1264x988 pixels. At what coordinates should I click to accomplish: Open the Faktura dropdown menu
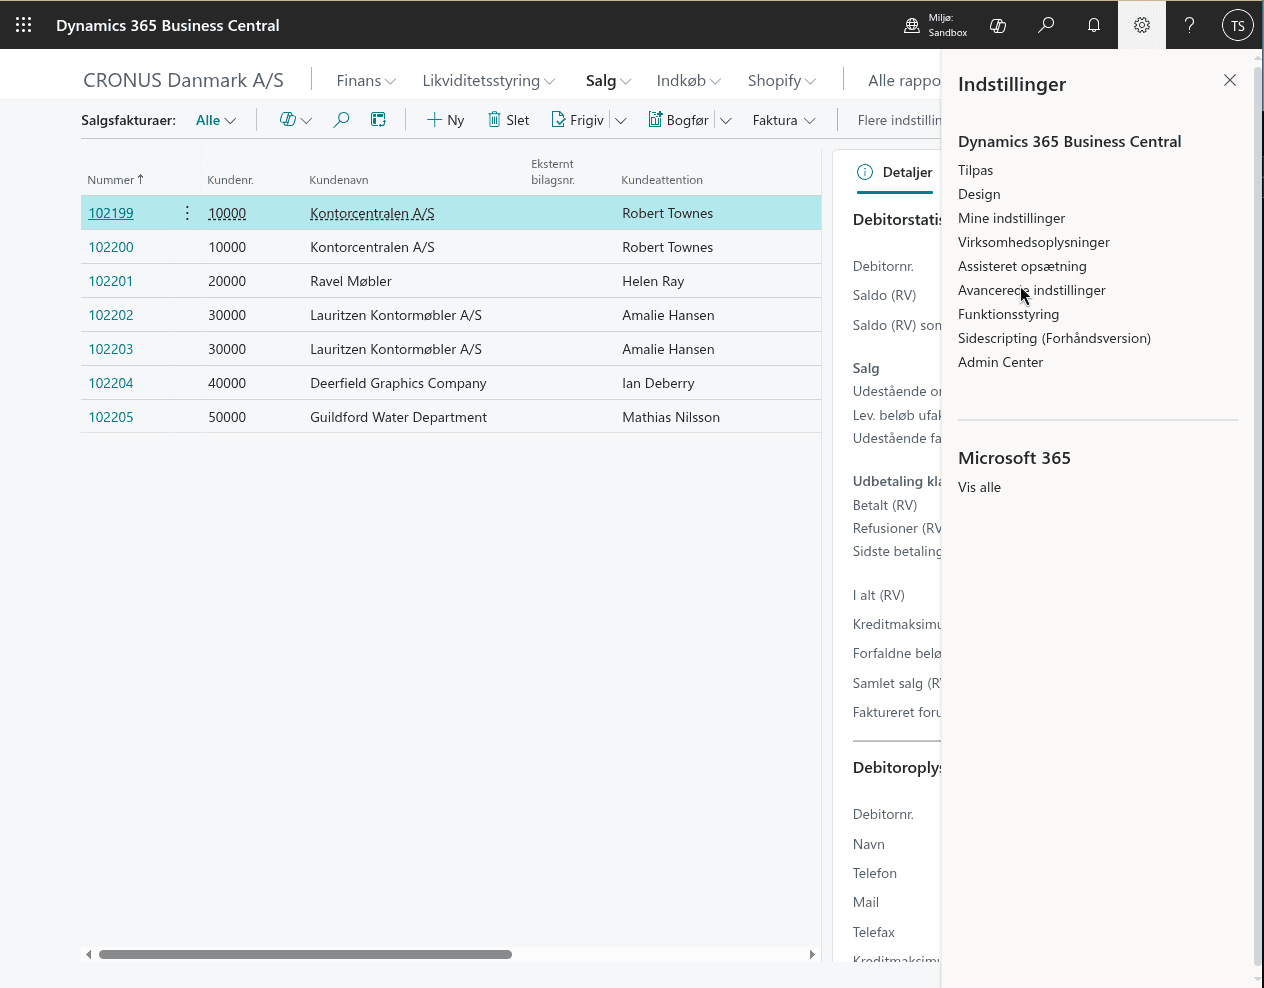point(784,120)
